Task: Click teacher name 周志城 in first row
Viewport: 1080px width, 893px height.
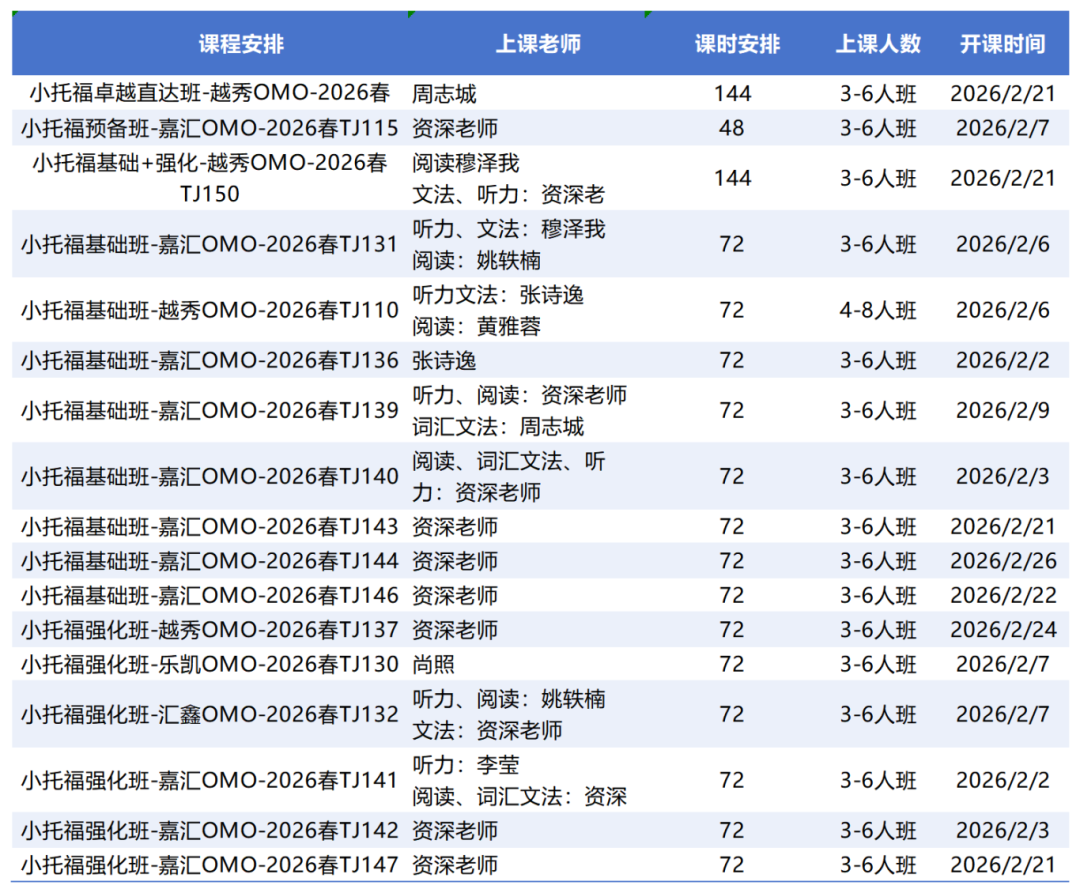Action: pos(436,93)
